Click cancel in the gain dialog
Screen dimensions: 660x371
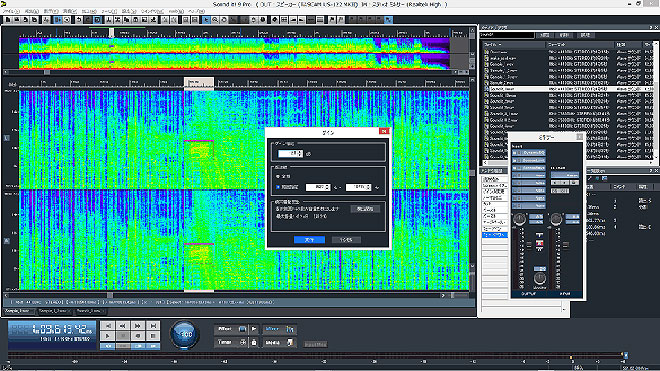(346, 240)
